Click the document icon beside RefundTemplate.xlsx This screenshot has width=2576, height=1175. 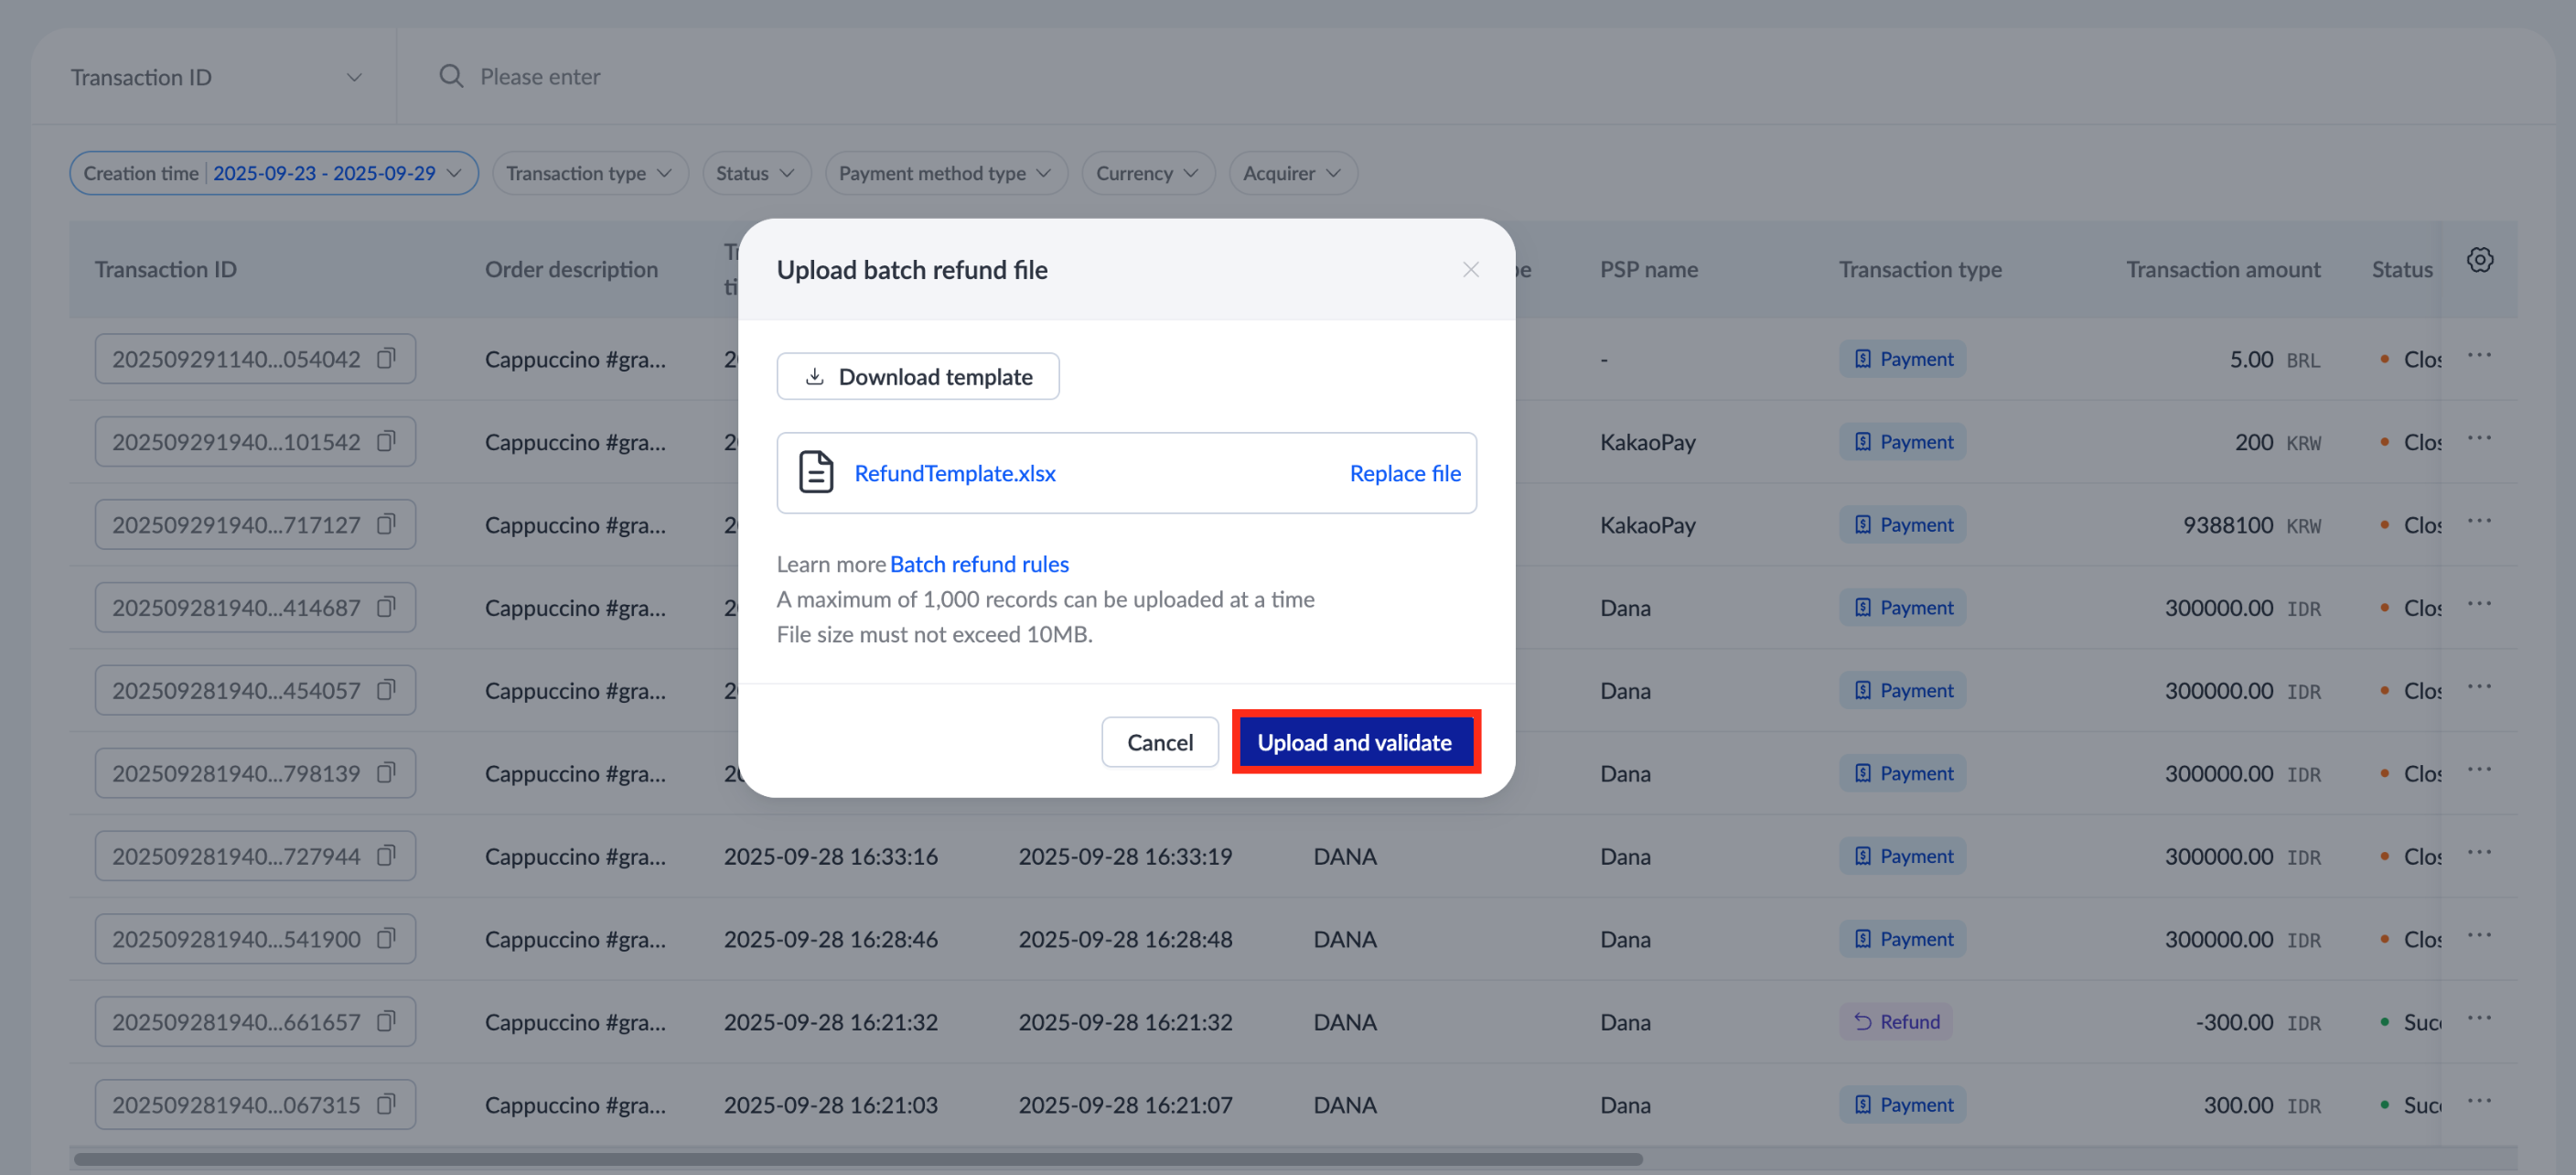(x=815, y=472)
